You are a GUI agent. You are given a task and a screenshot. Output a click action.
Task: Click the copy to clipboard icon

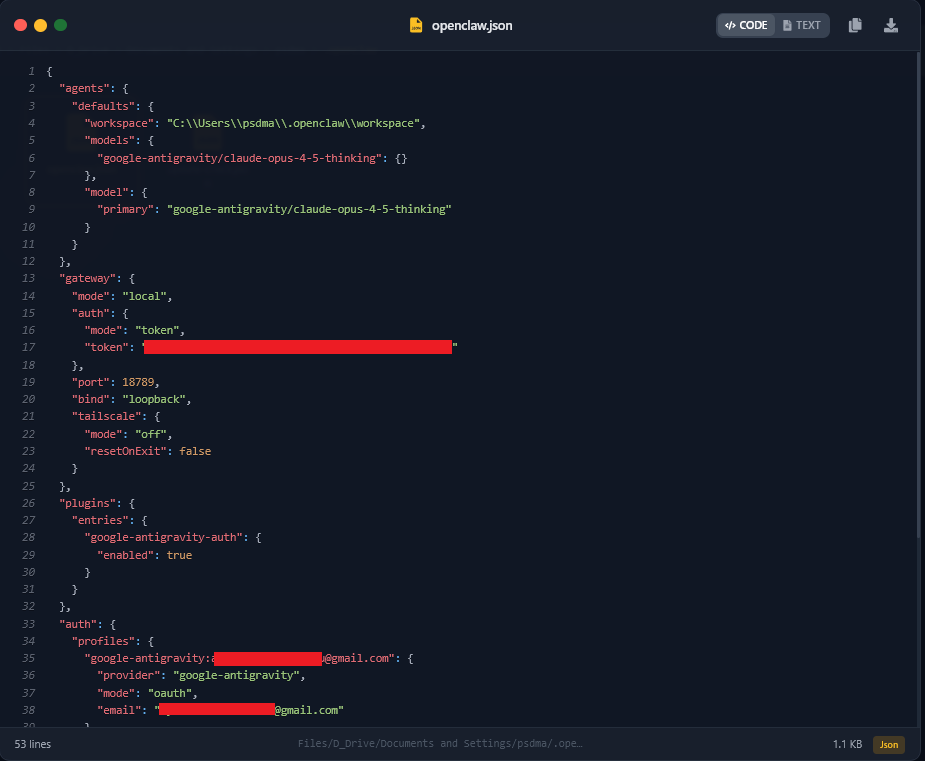point(855,25)
